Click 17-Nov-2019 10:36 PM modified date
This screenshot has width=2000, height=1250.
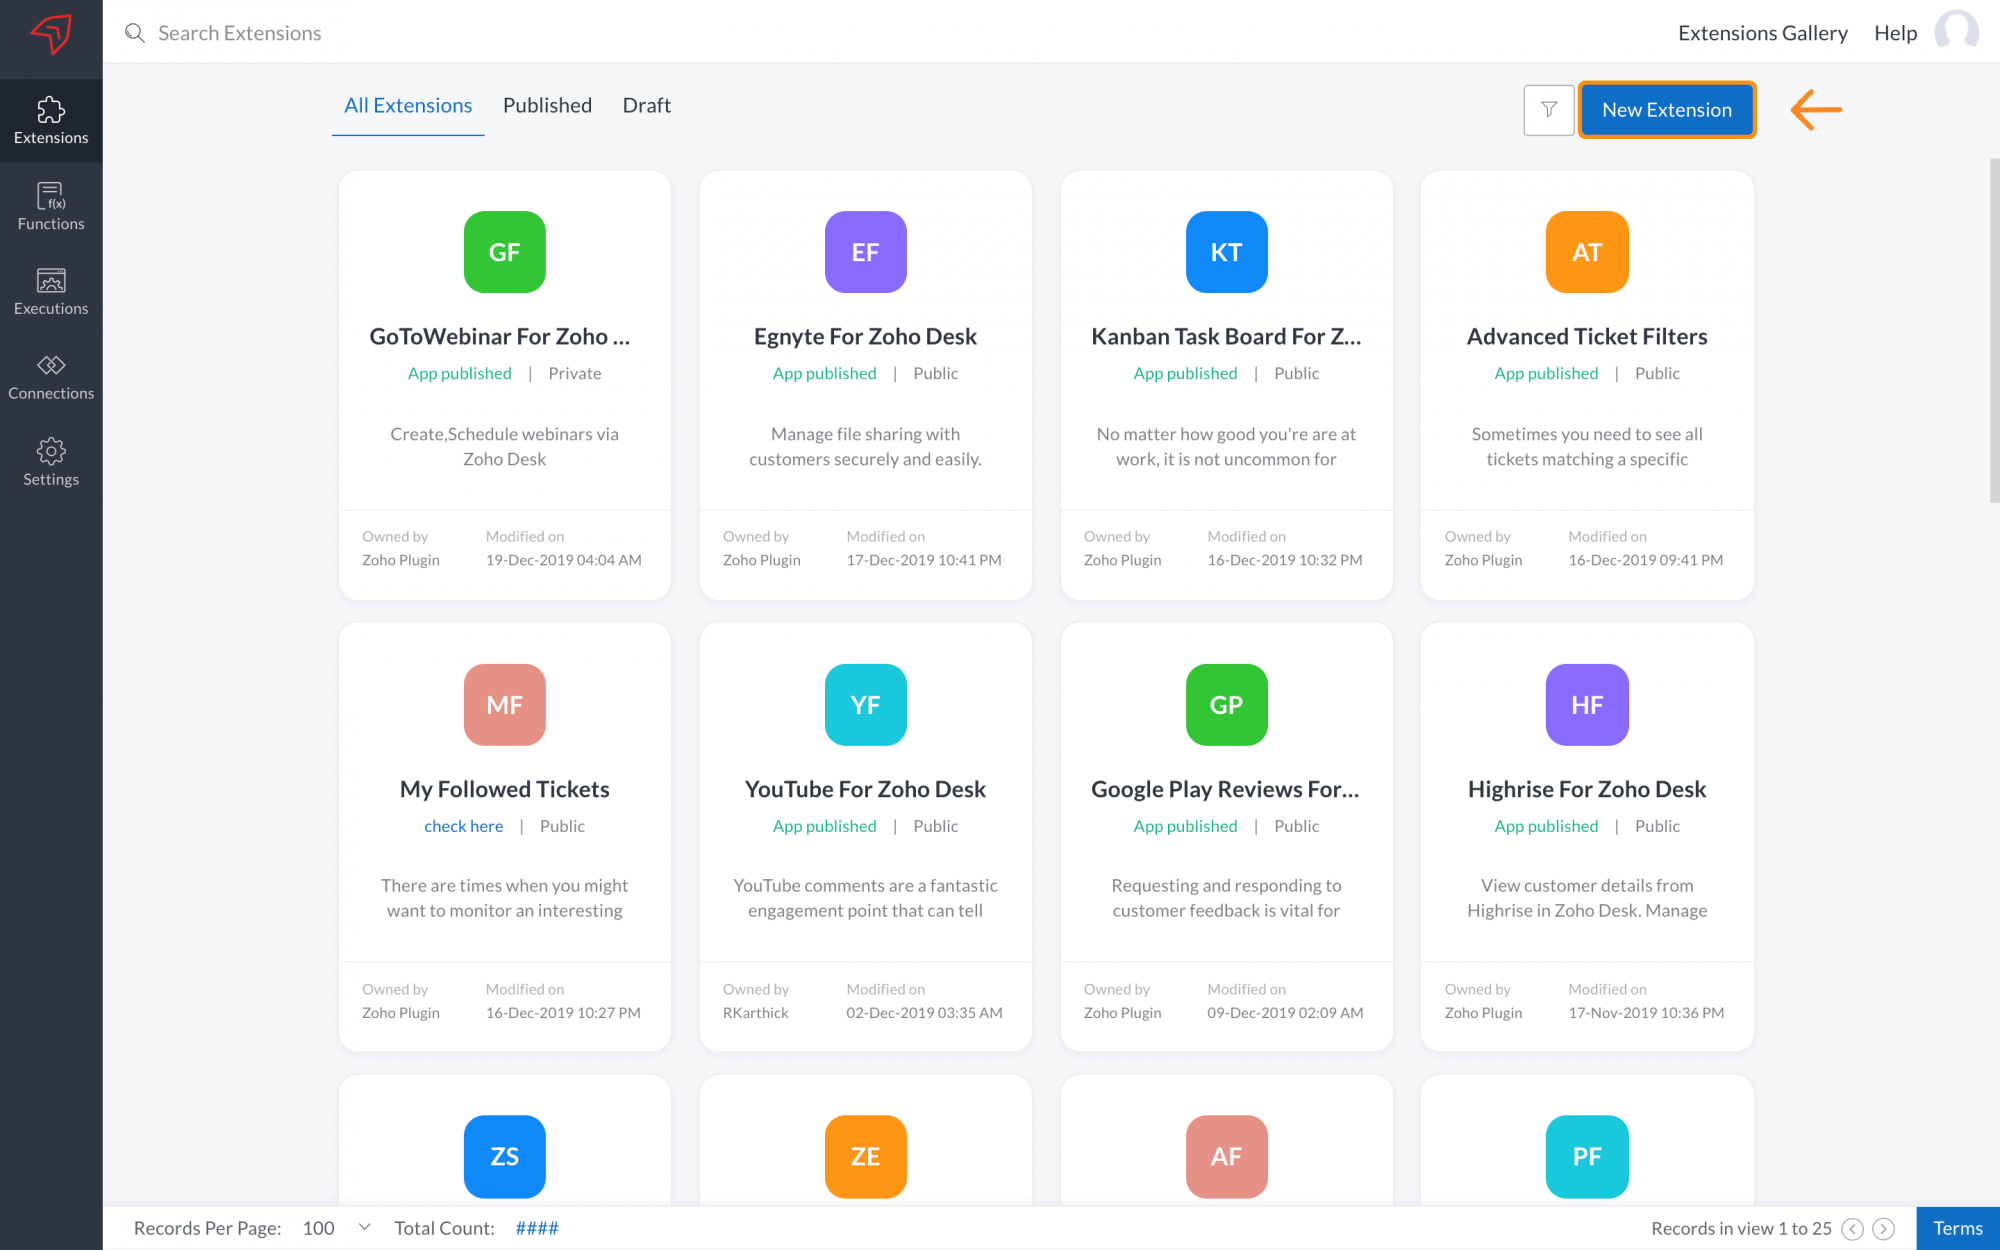1646,1012
